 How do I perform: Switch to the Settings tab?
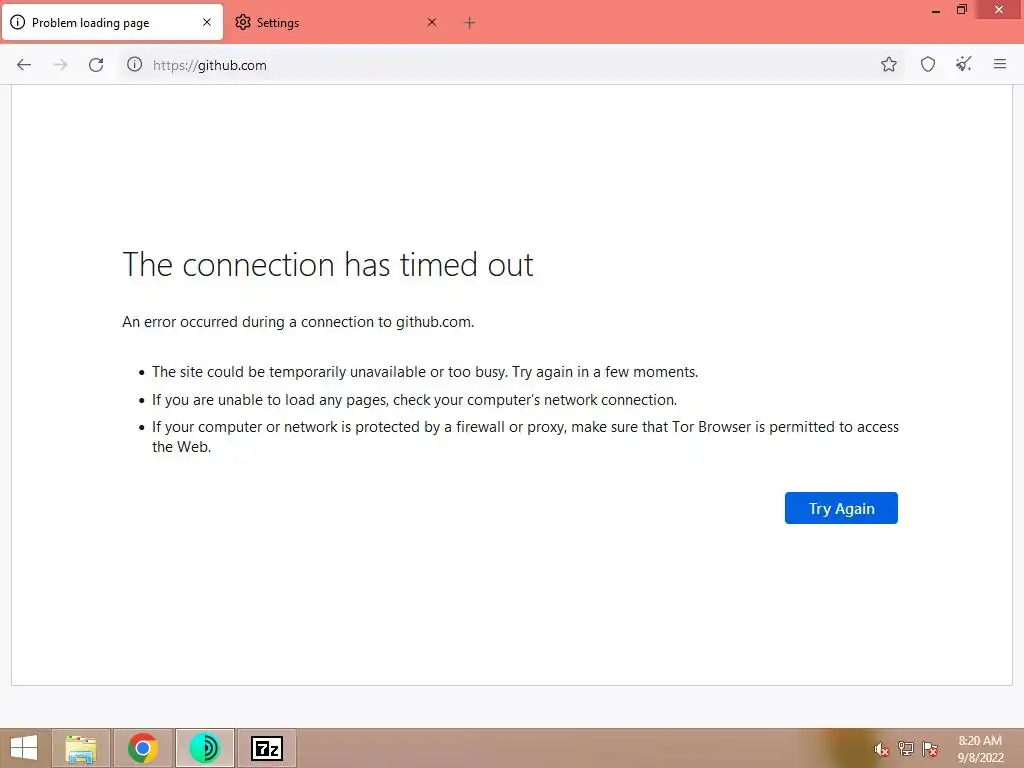pos(336,22)
